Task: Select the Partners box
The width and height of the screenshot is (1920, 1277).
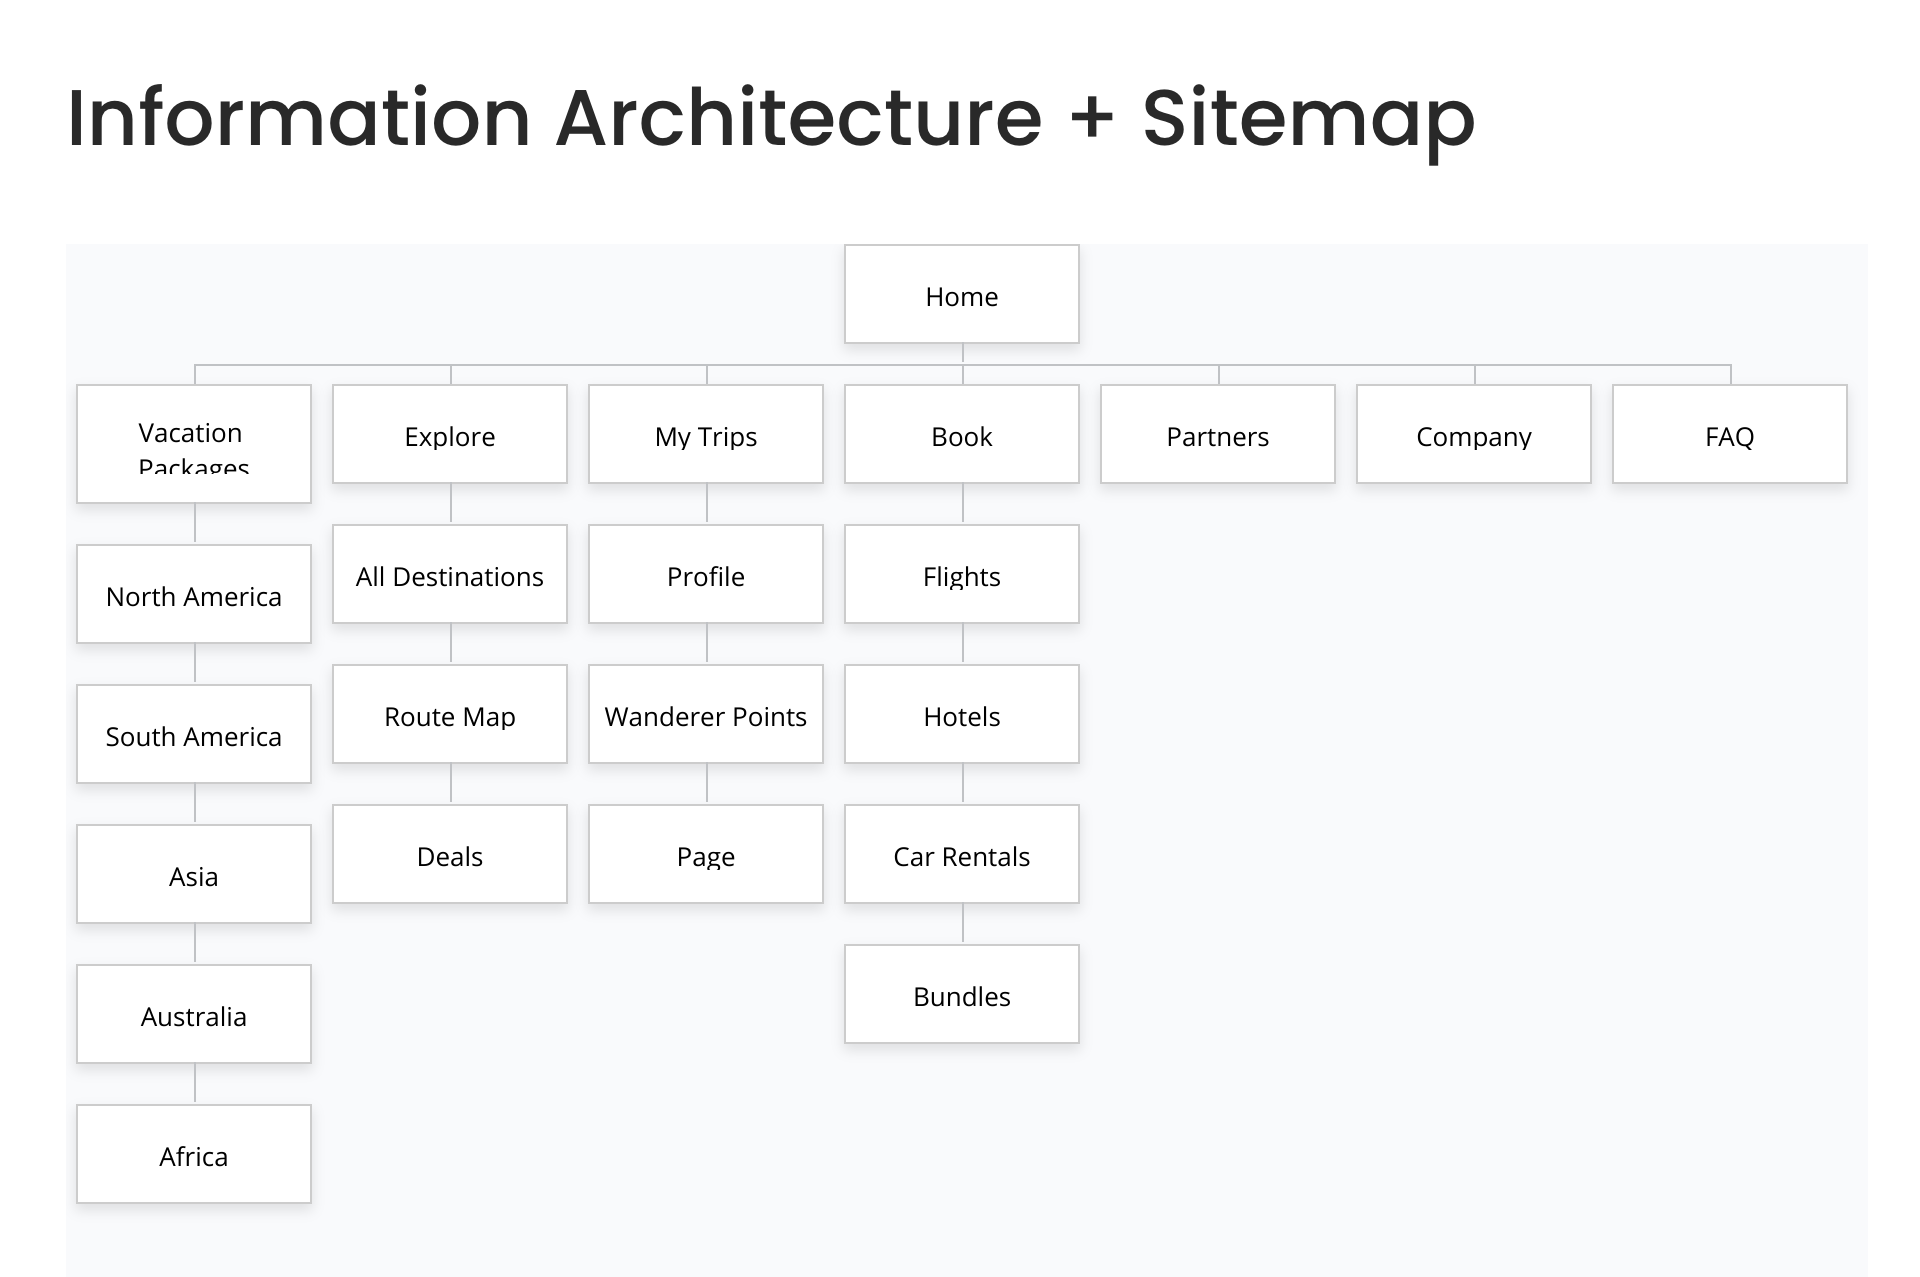Action: click(x=1218, y=434)
